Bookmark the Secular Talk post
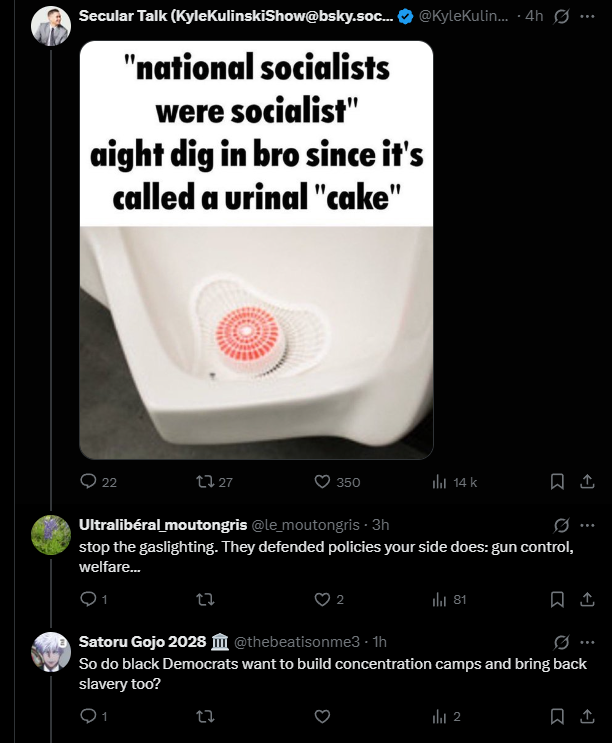Image resolution: width=612 pixels, height=743 pixels. tap(557, 482)
